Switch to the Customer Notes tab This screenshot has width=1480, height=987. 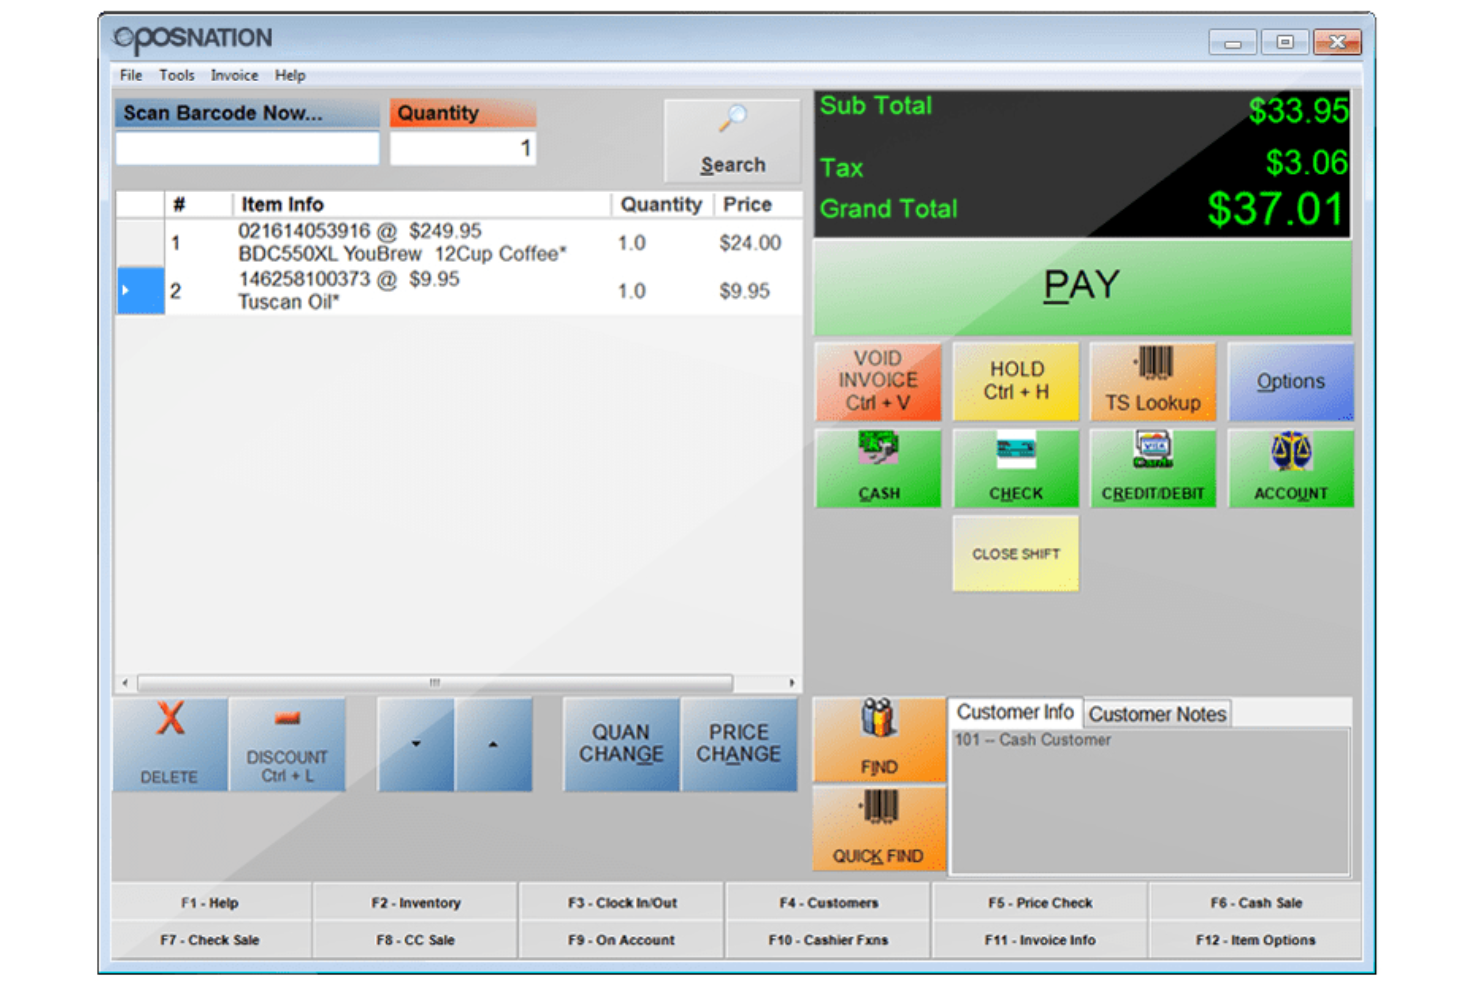tap(1156, 712)
